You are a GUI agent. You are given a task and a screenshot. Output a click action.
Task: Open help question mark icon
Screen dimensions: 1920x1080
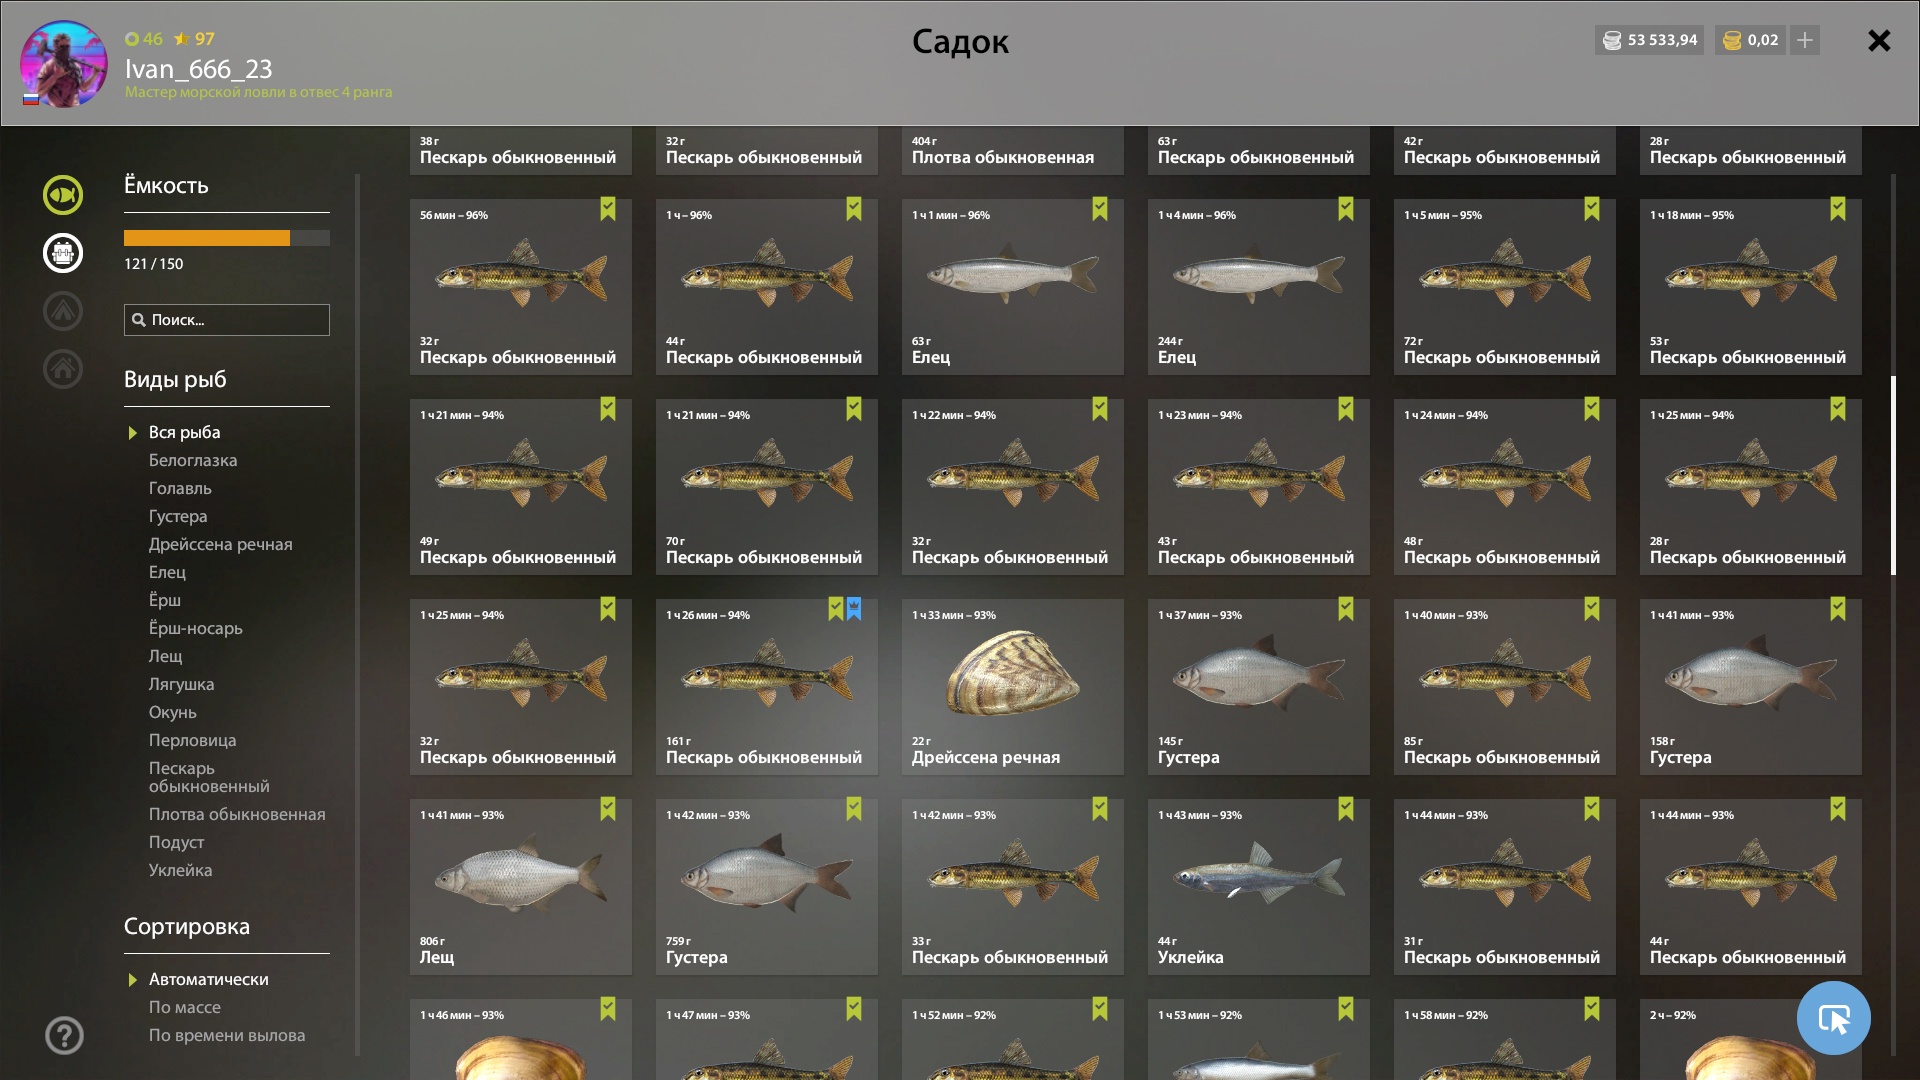click(64, 1035)
